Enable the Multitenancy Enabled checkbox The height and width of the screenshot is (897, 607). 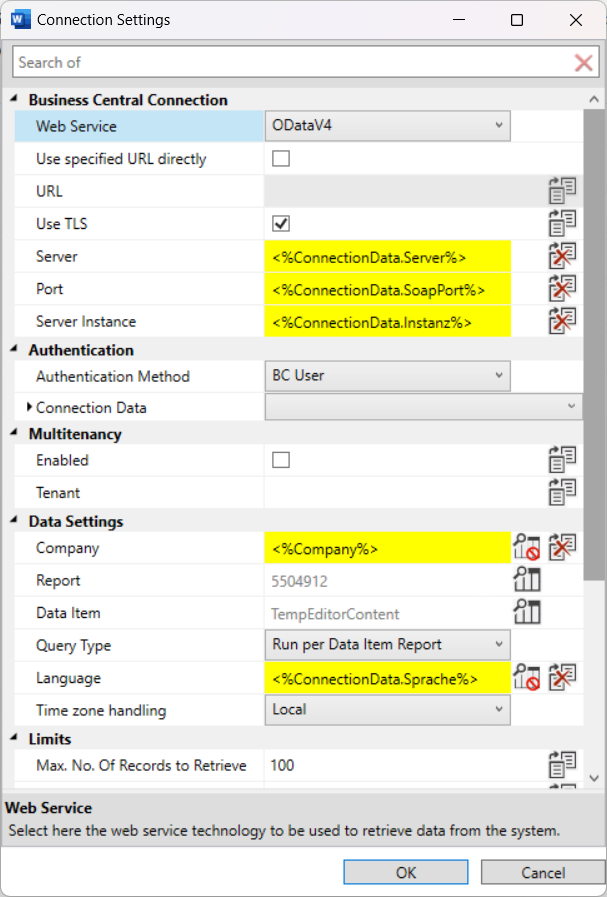(281, 460)
